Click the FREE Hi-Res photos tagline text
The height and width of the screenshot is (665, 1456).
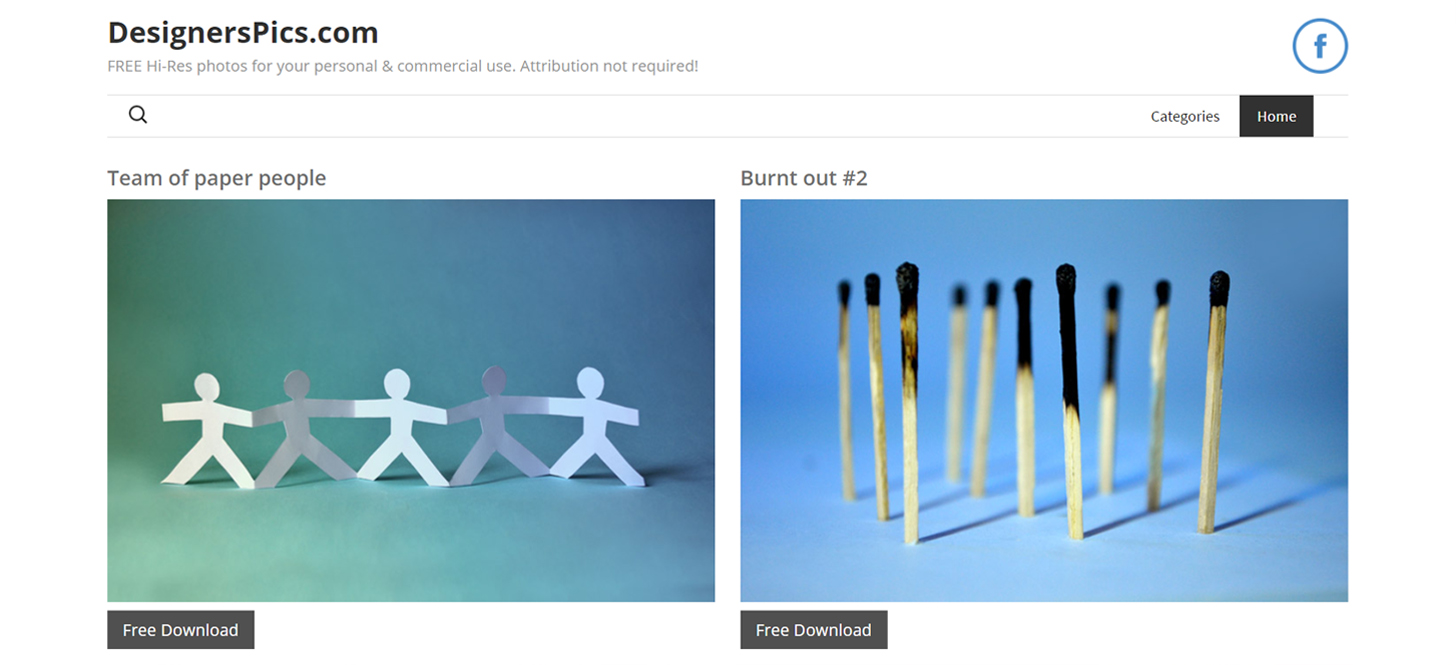point(403,66)
